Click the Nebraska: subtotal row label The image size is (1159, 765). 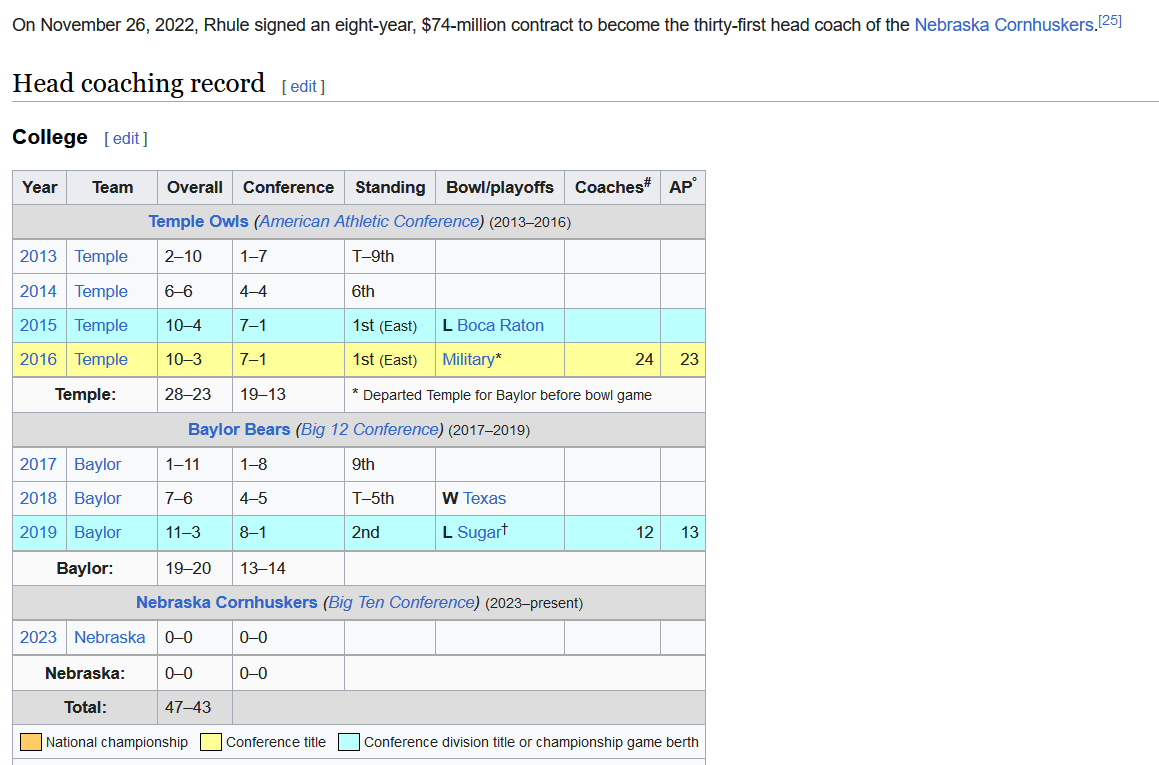[x=85, y=673]
